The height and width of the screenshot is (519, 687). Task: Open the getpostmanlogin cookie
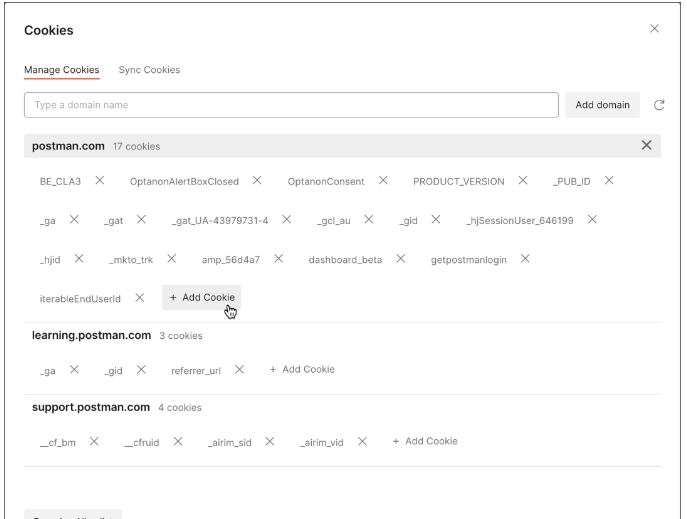click(x=468, y=258)
